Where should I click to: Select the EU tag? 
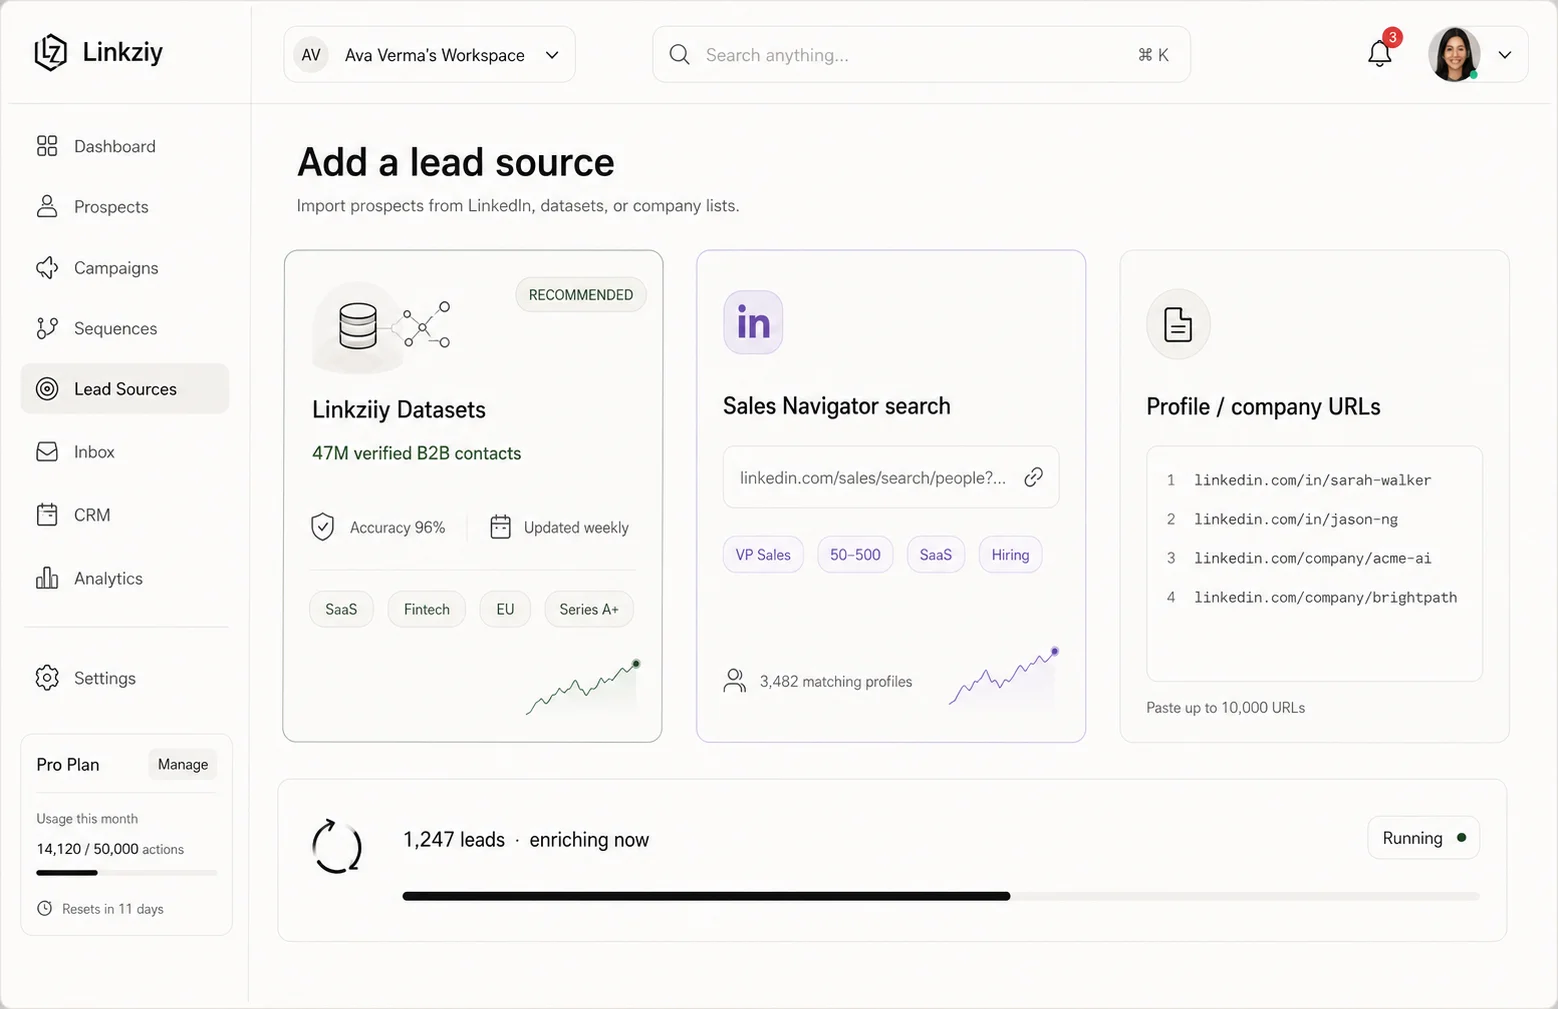coord(505,609)
